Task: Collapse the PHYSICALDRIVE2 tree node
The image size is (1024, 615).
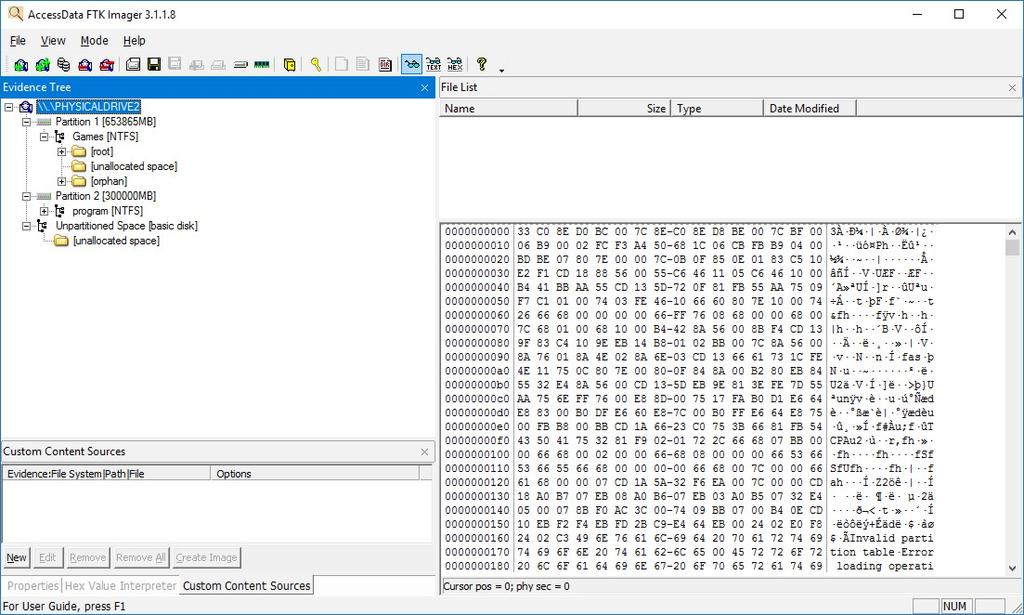Action: click(x=9, y=106)
